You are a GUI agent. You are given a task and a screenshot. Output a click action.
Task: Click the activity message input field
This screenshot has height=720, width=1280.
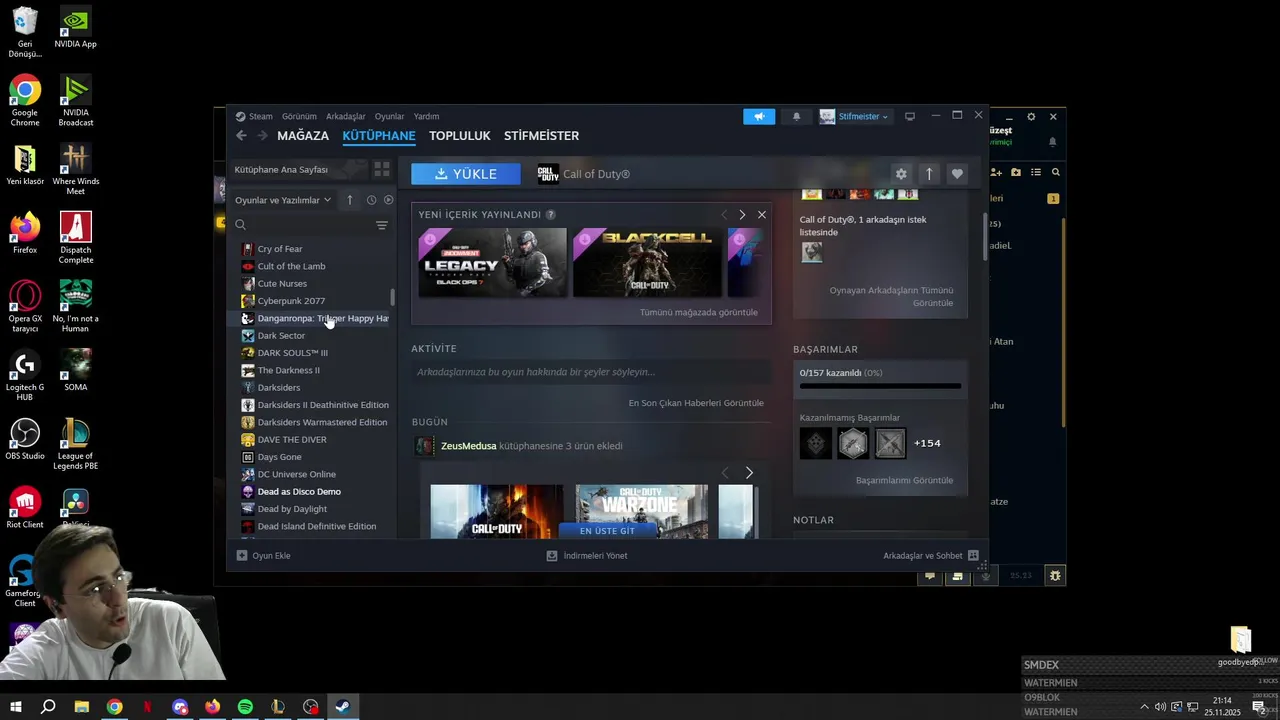[591, 372]
